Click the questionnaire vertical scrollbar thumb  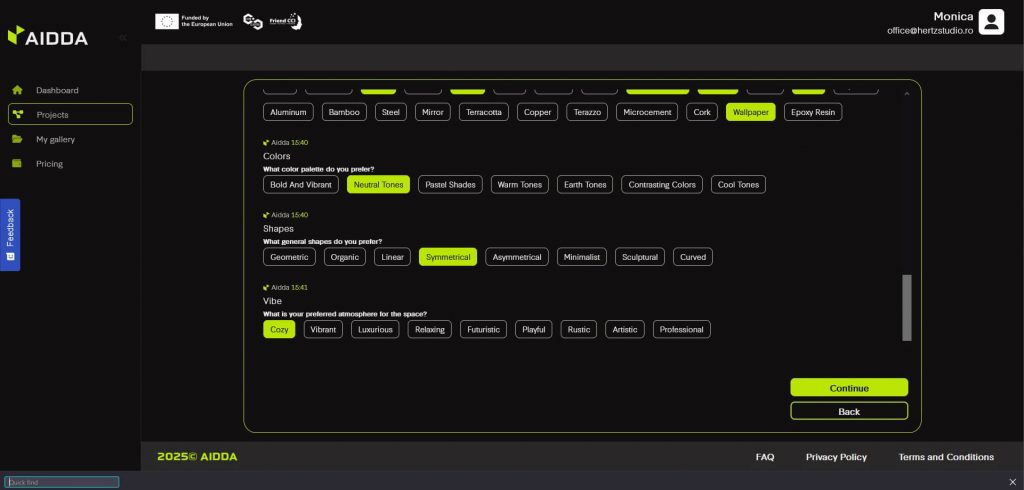907,307
